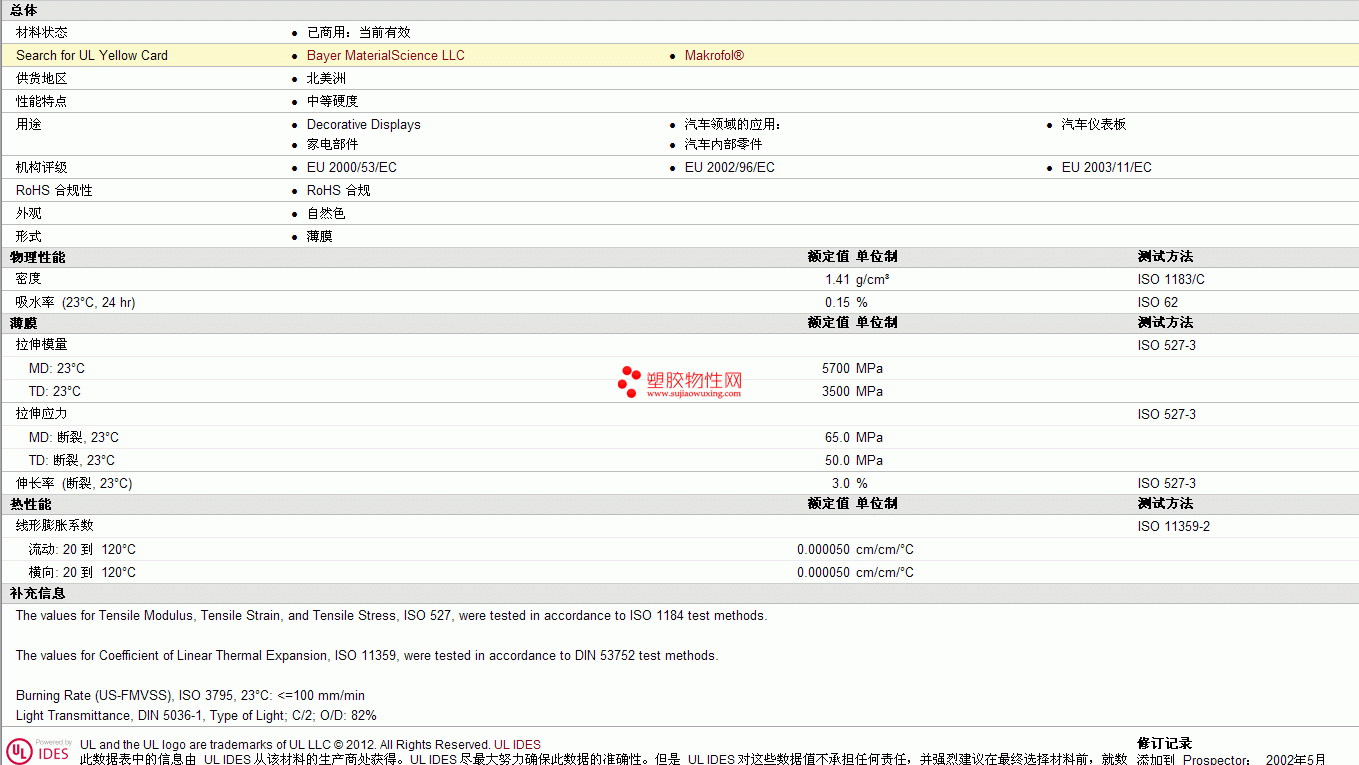Select 'Search for UL Yellow Card' label
Screen dimensions: 1359x765
pos(92,55)
